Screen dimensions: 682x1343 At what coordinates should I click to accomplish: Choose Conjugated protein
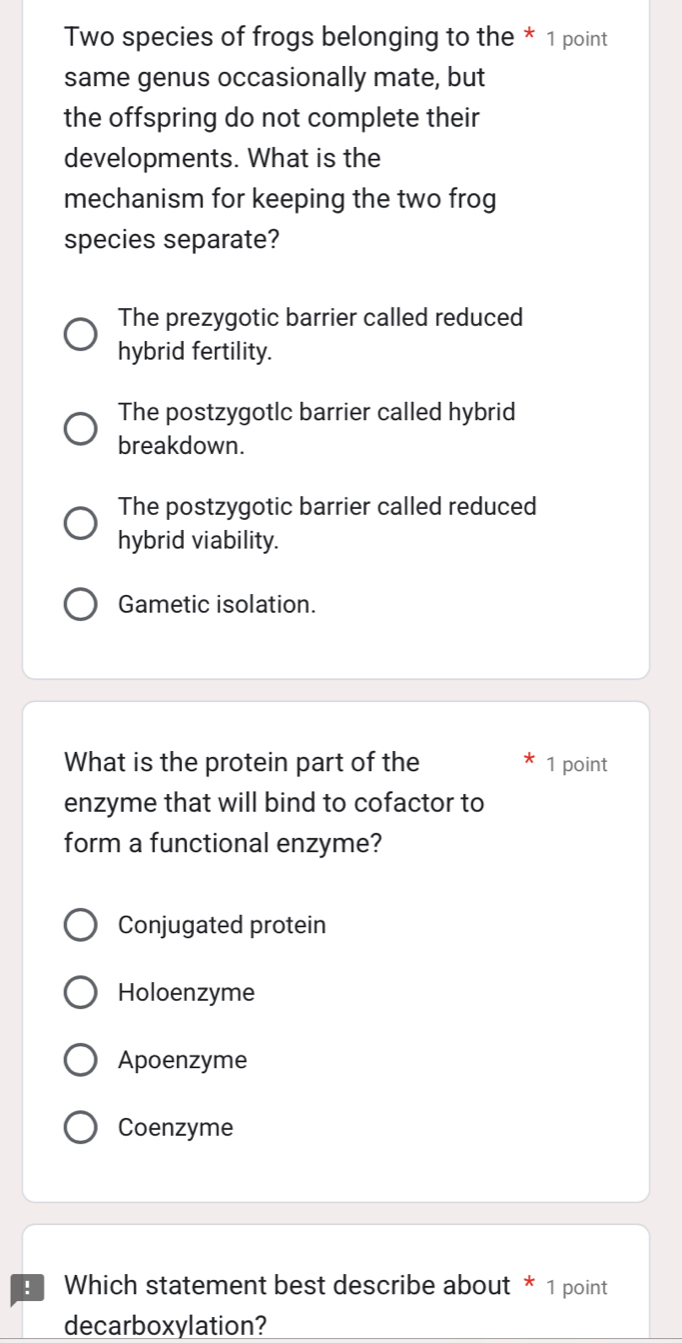[80, 924]
